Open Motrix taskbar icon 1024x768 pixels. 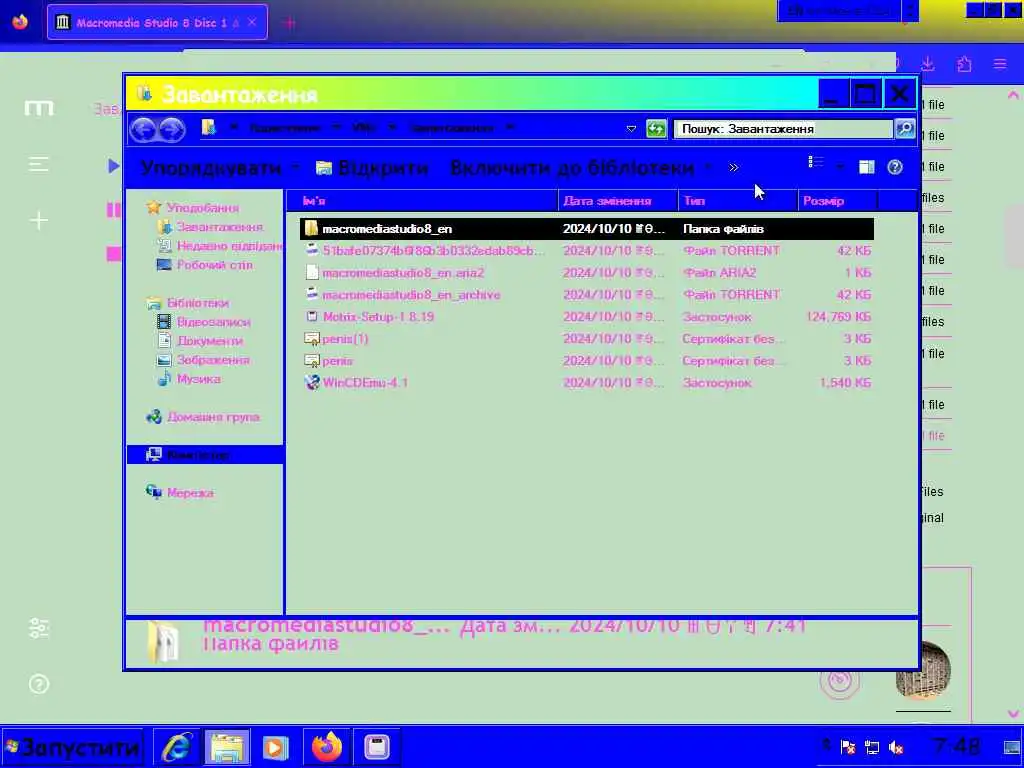[x=377, y=747]
